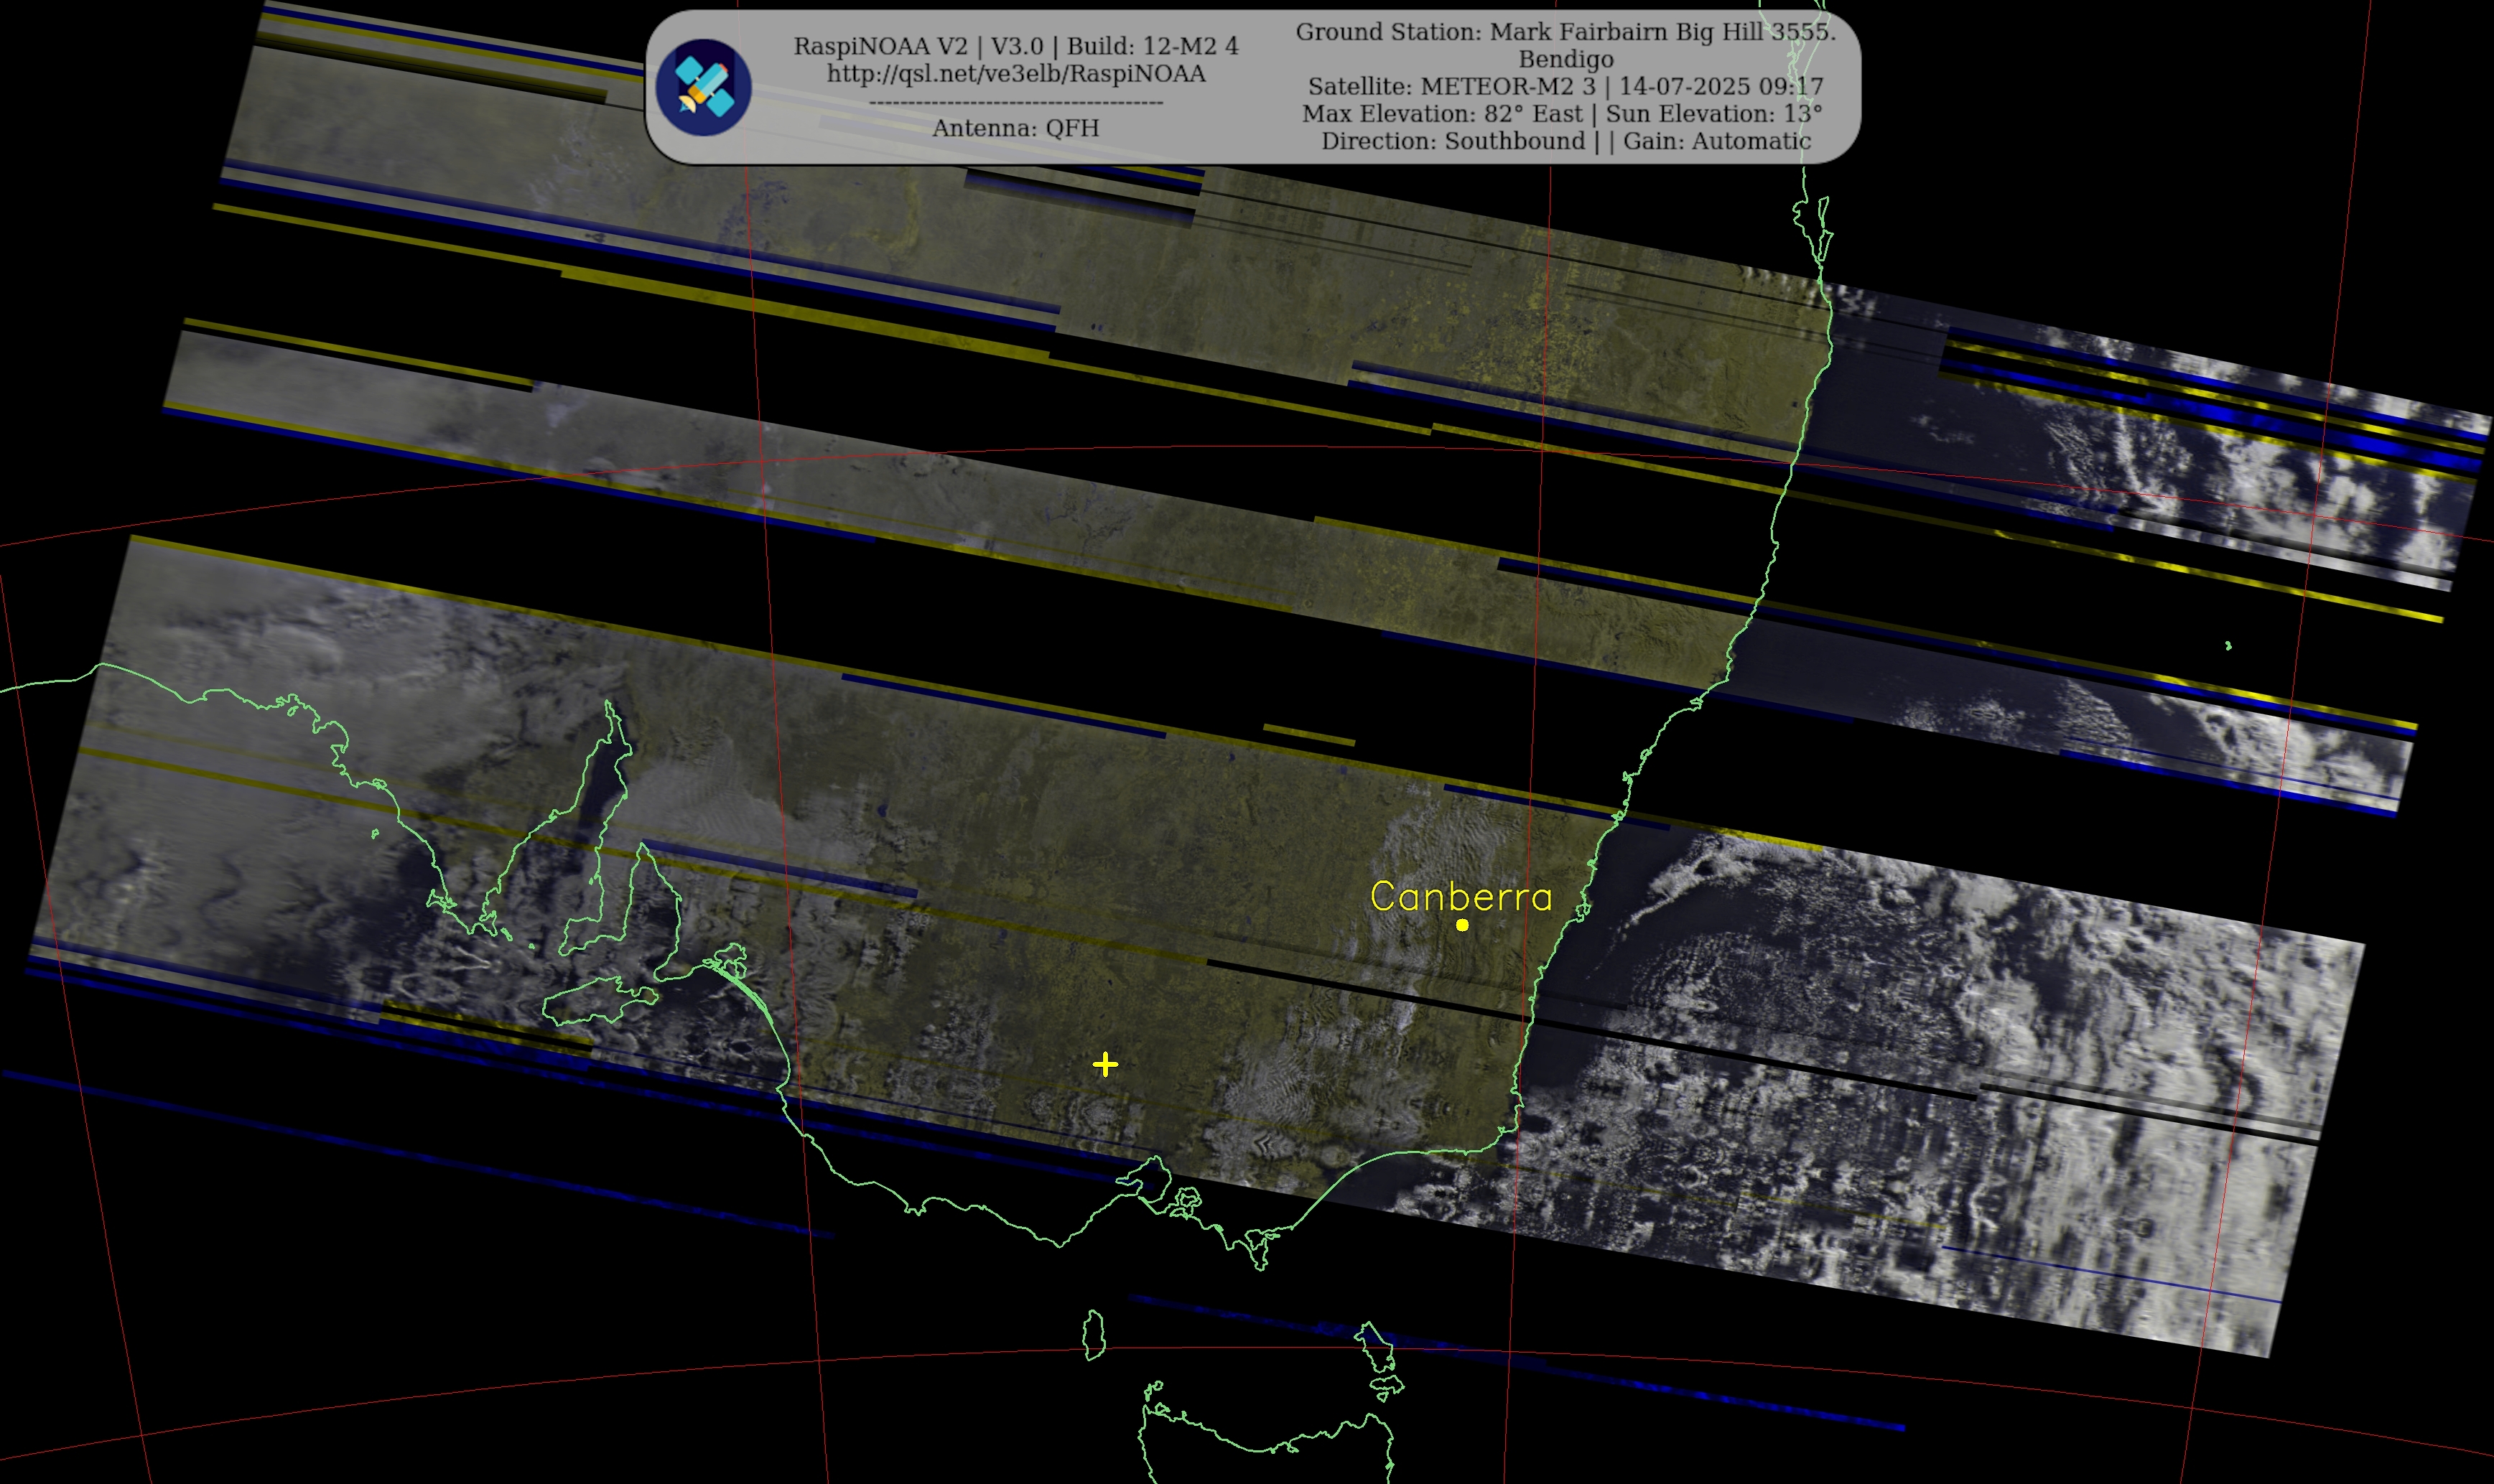Image resolution: width=2494 pixels, height=1484 pixels.
Task: Click the yellow ground station crosshair marker
Action: click(1105, 1064)
